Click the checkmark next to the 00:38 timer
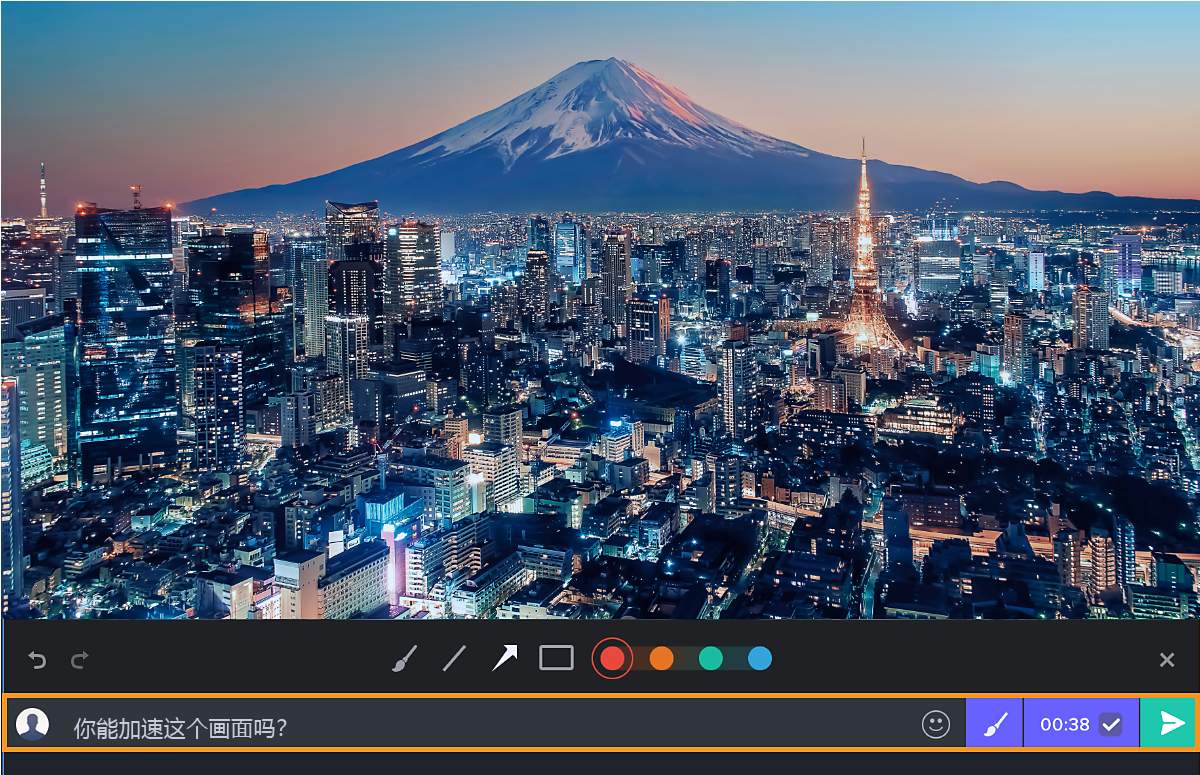The image size is (1200, 775). click(1110, 722)
